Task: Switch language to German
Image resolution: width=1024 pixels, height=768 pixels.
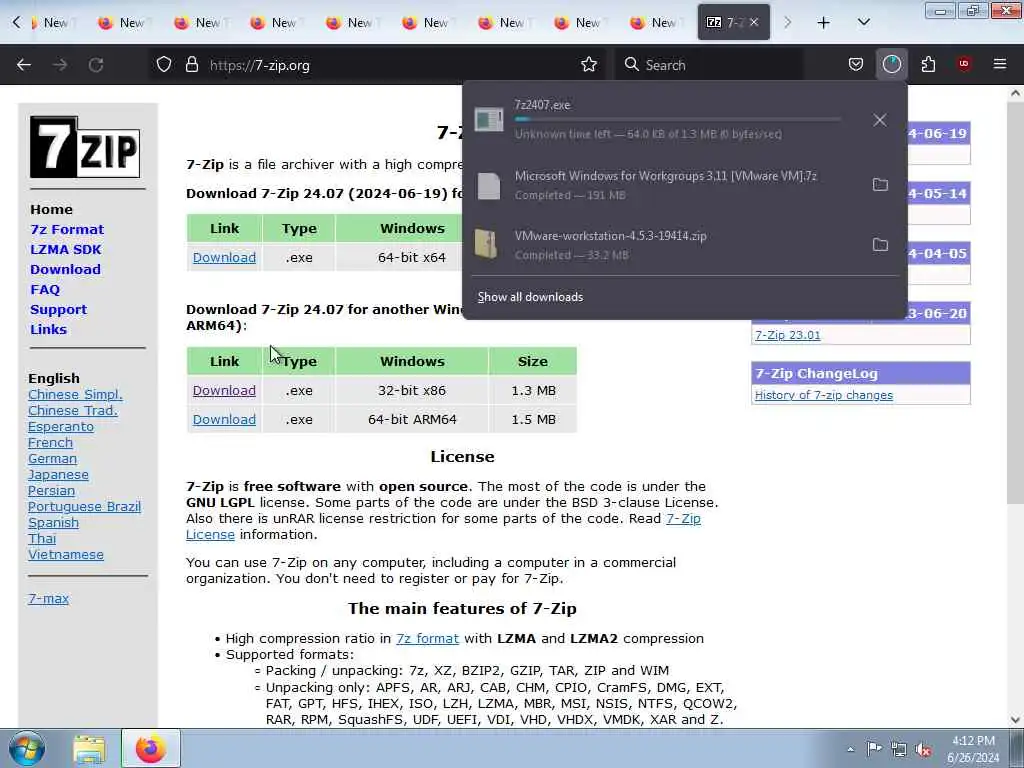Action: tap(52, 458)
